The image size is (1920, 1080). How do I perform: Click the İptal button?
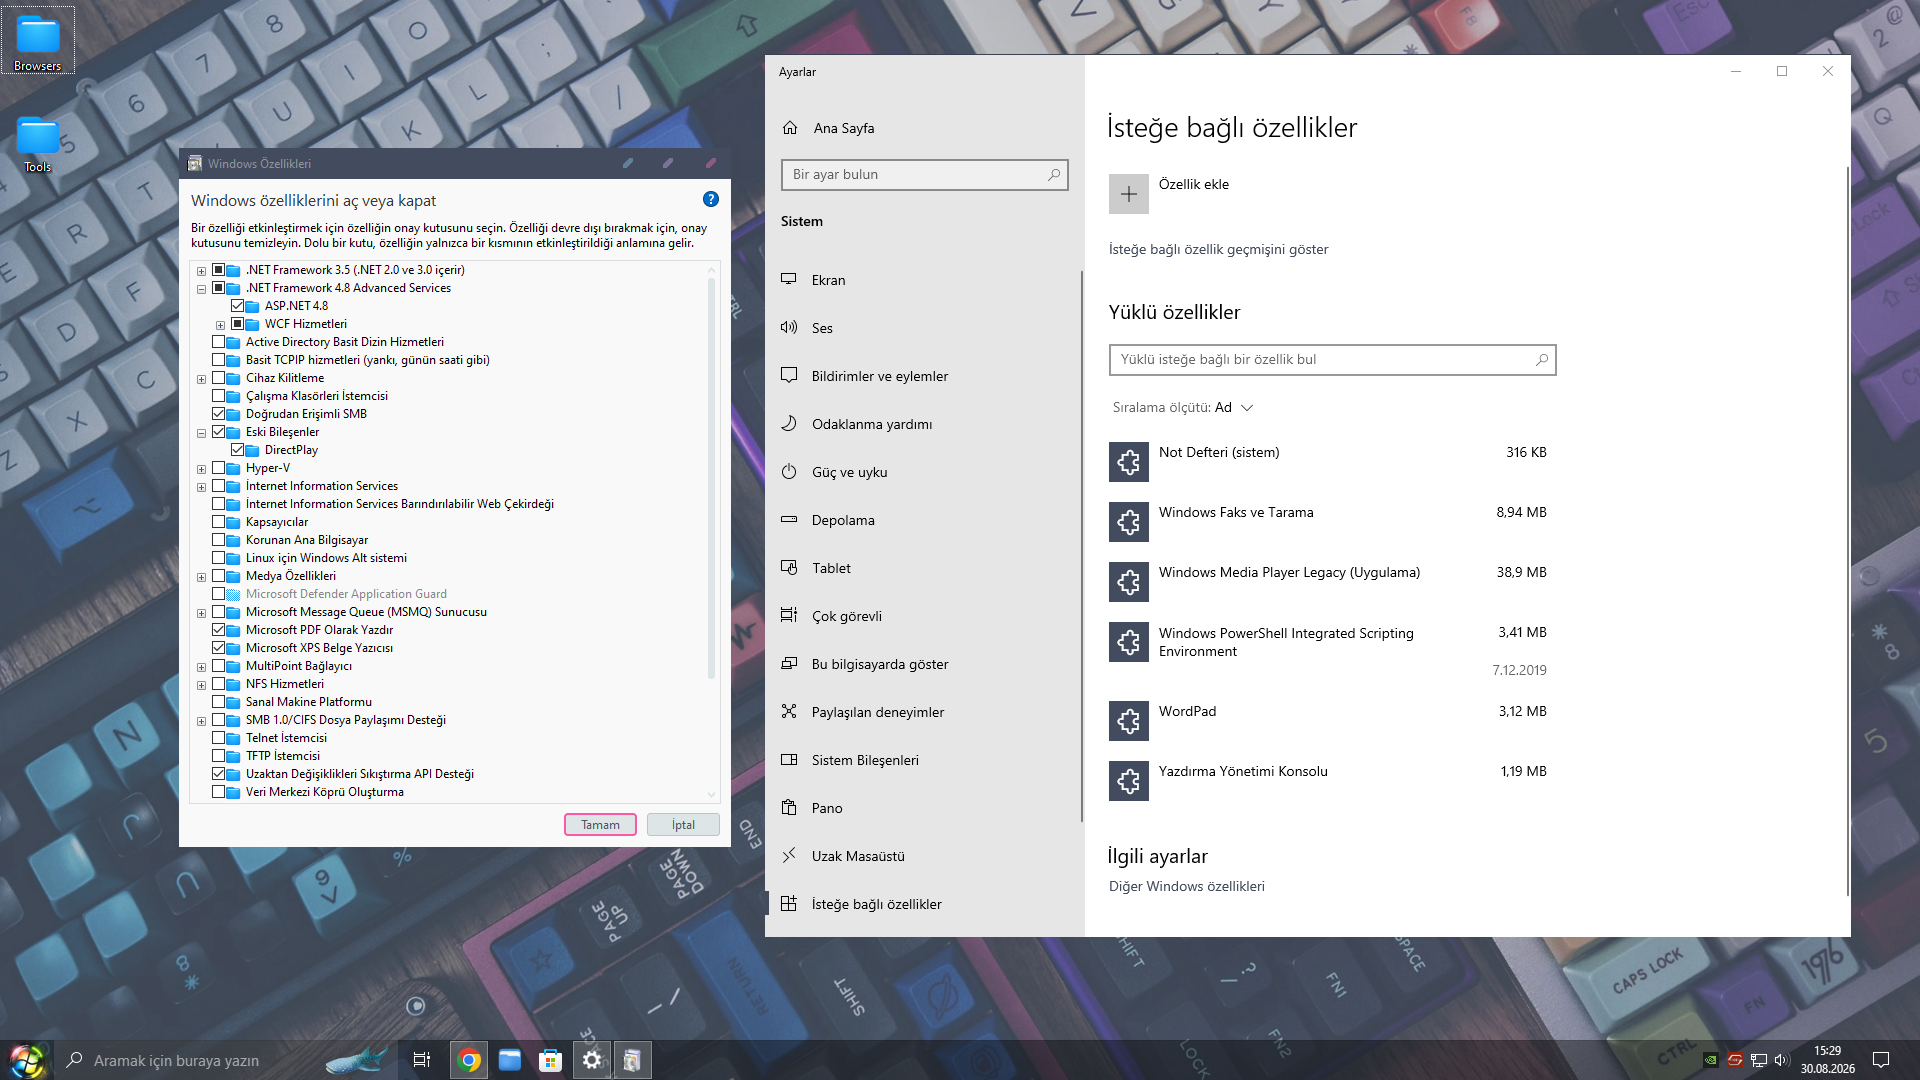(x=683, y=825)
